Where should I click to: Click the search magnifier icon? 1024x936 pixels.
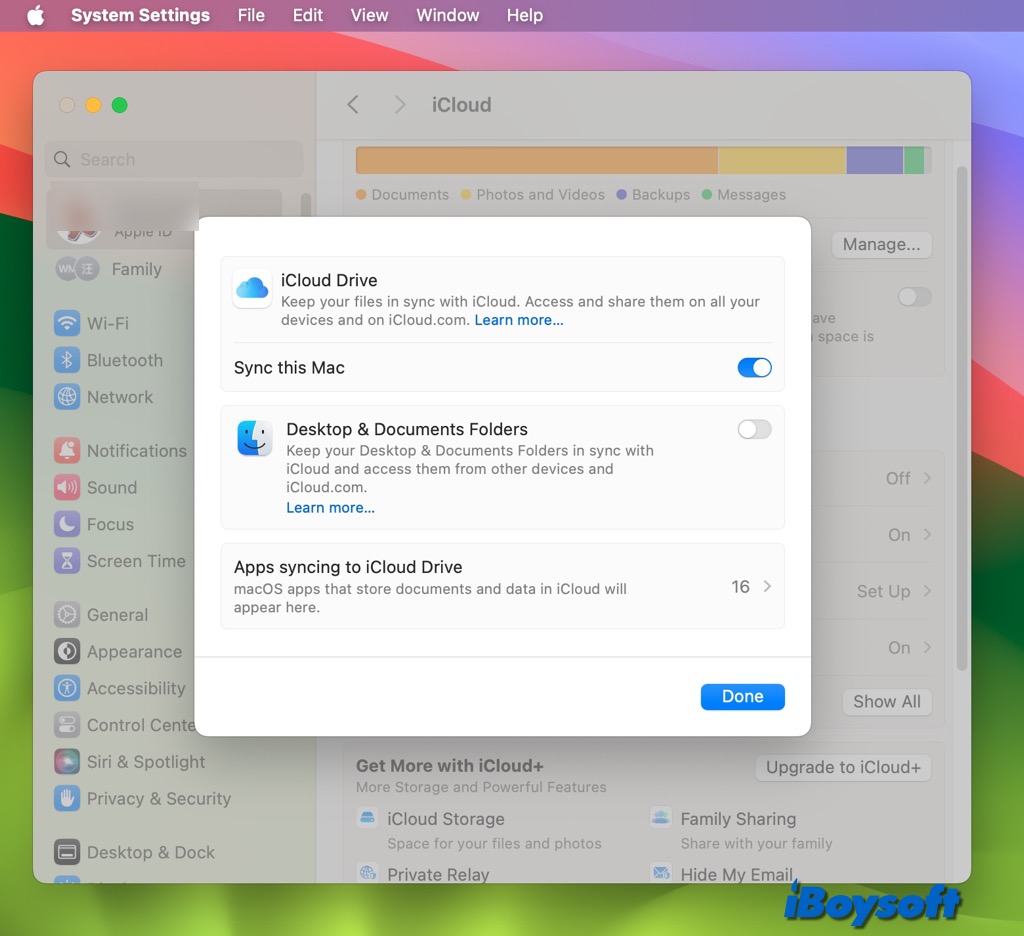(x=62, y=159)
